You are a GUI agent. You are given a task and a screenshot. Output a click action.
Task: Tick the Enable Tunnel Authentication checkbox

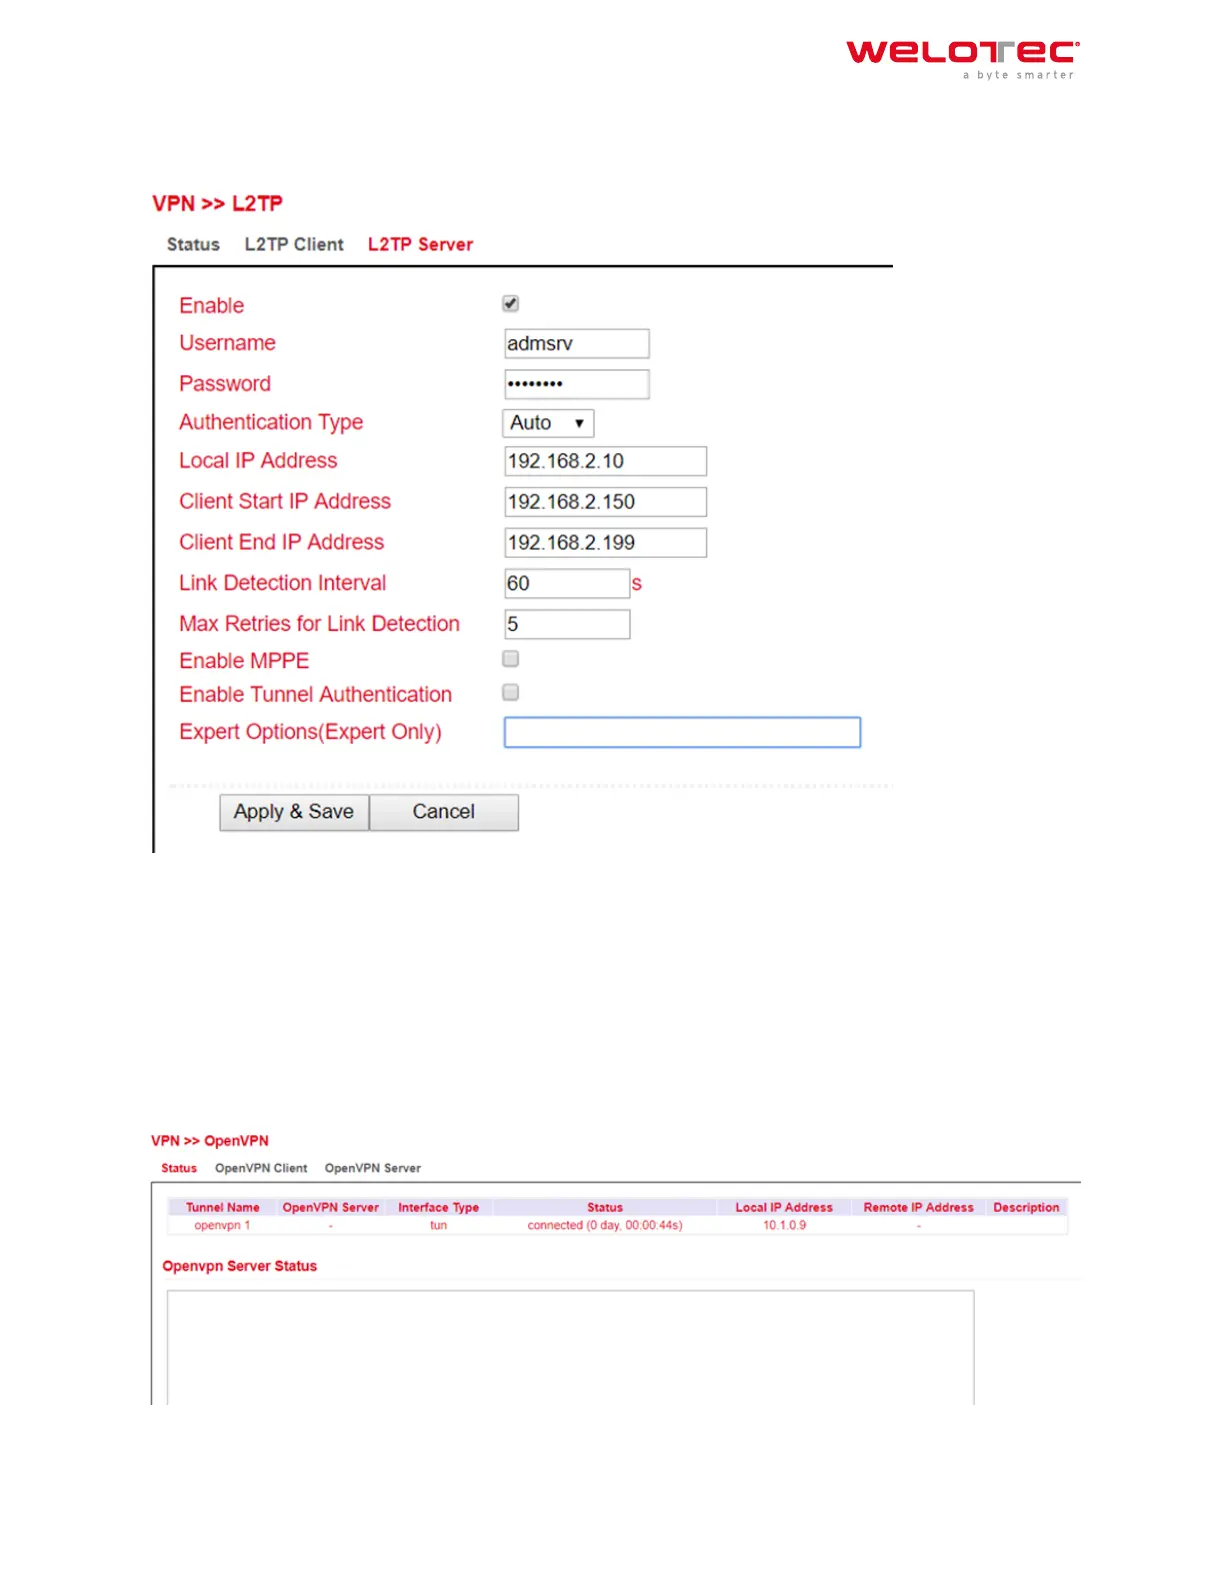(510, 692)
